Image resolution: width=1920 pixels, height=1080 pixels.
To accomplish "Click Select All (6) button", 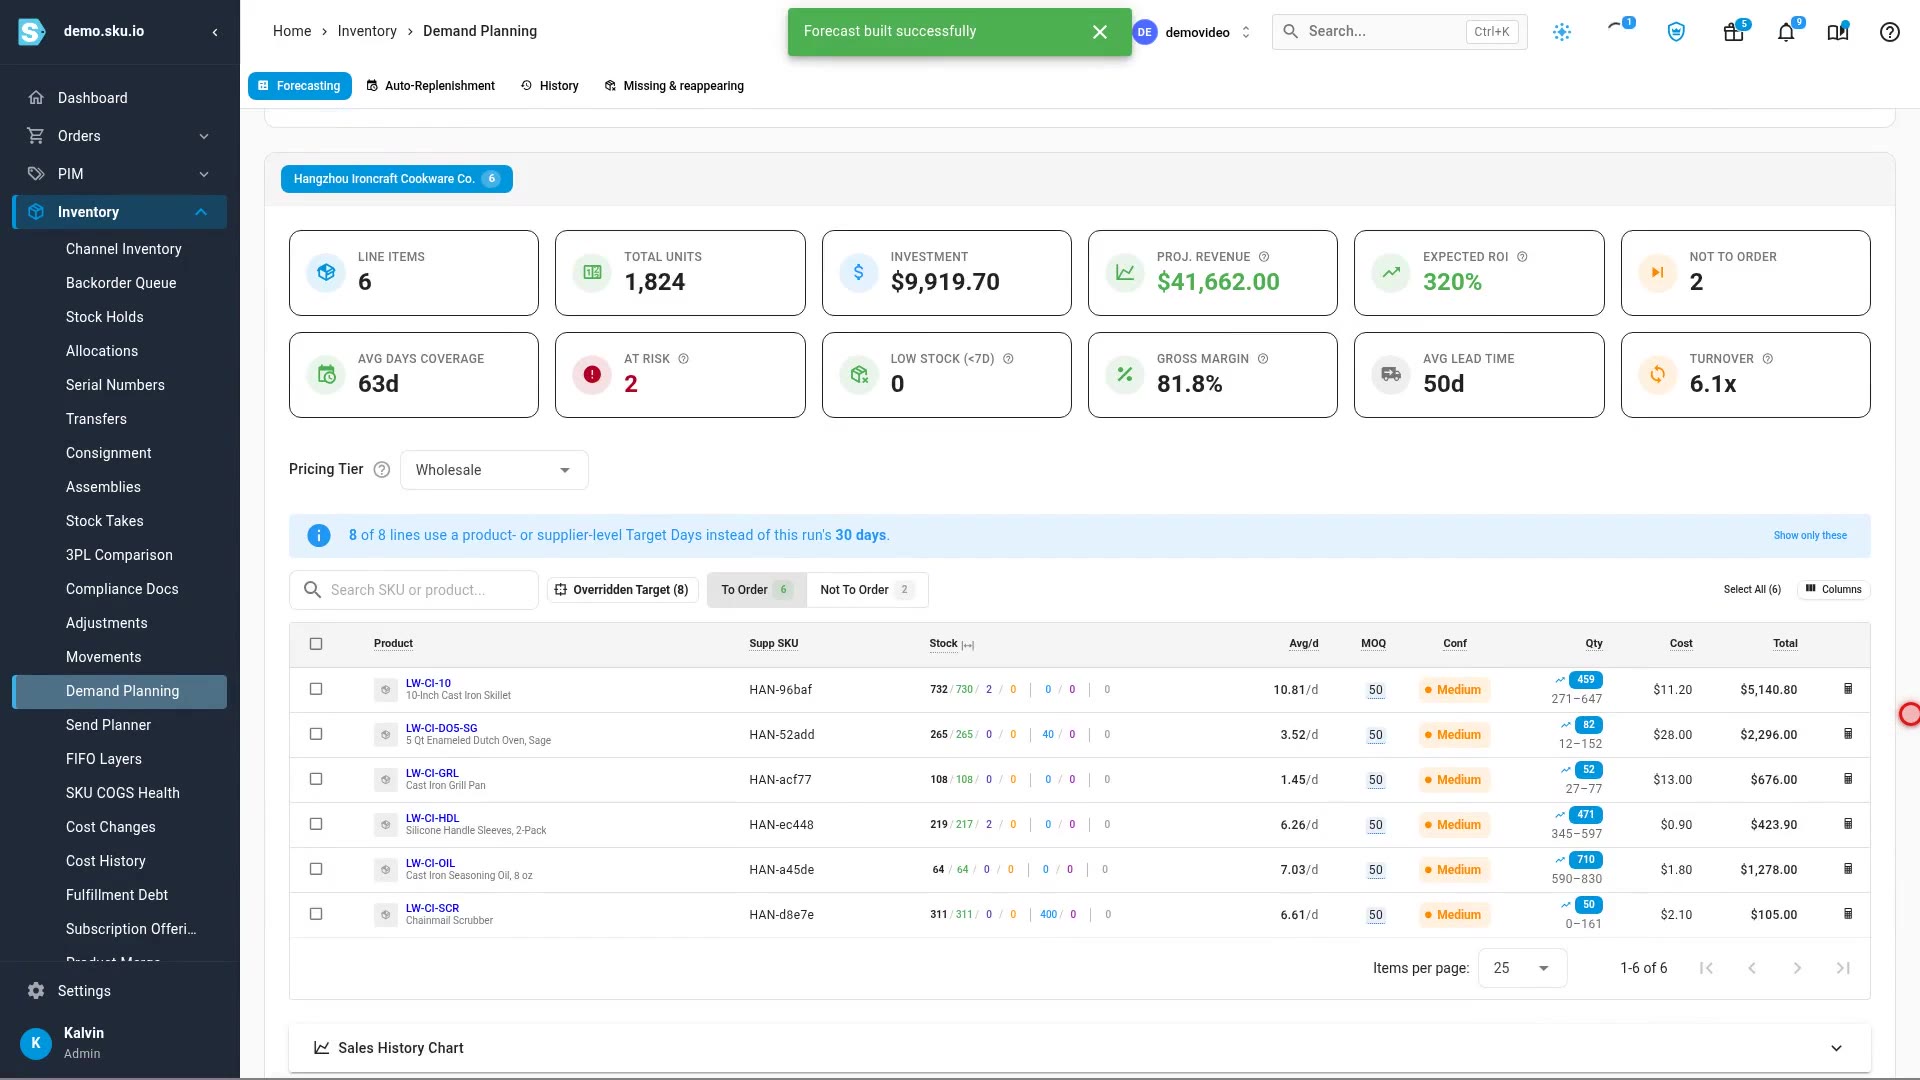I will (1752, 590).
